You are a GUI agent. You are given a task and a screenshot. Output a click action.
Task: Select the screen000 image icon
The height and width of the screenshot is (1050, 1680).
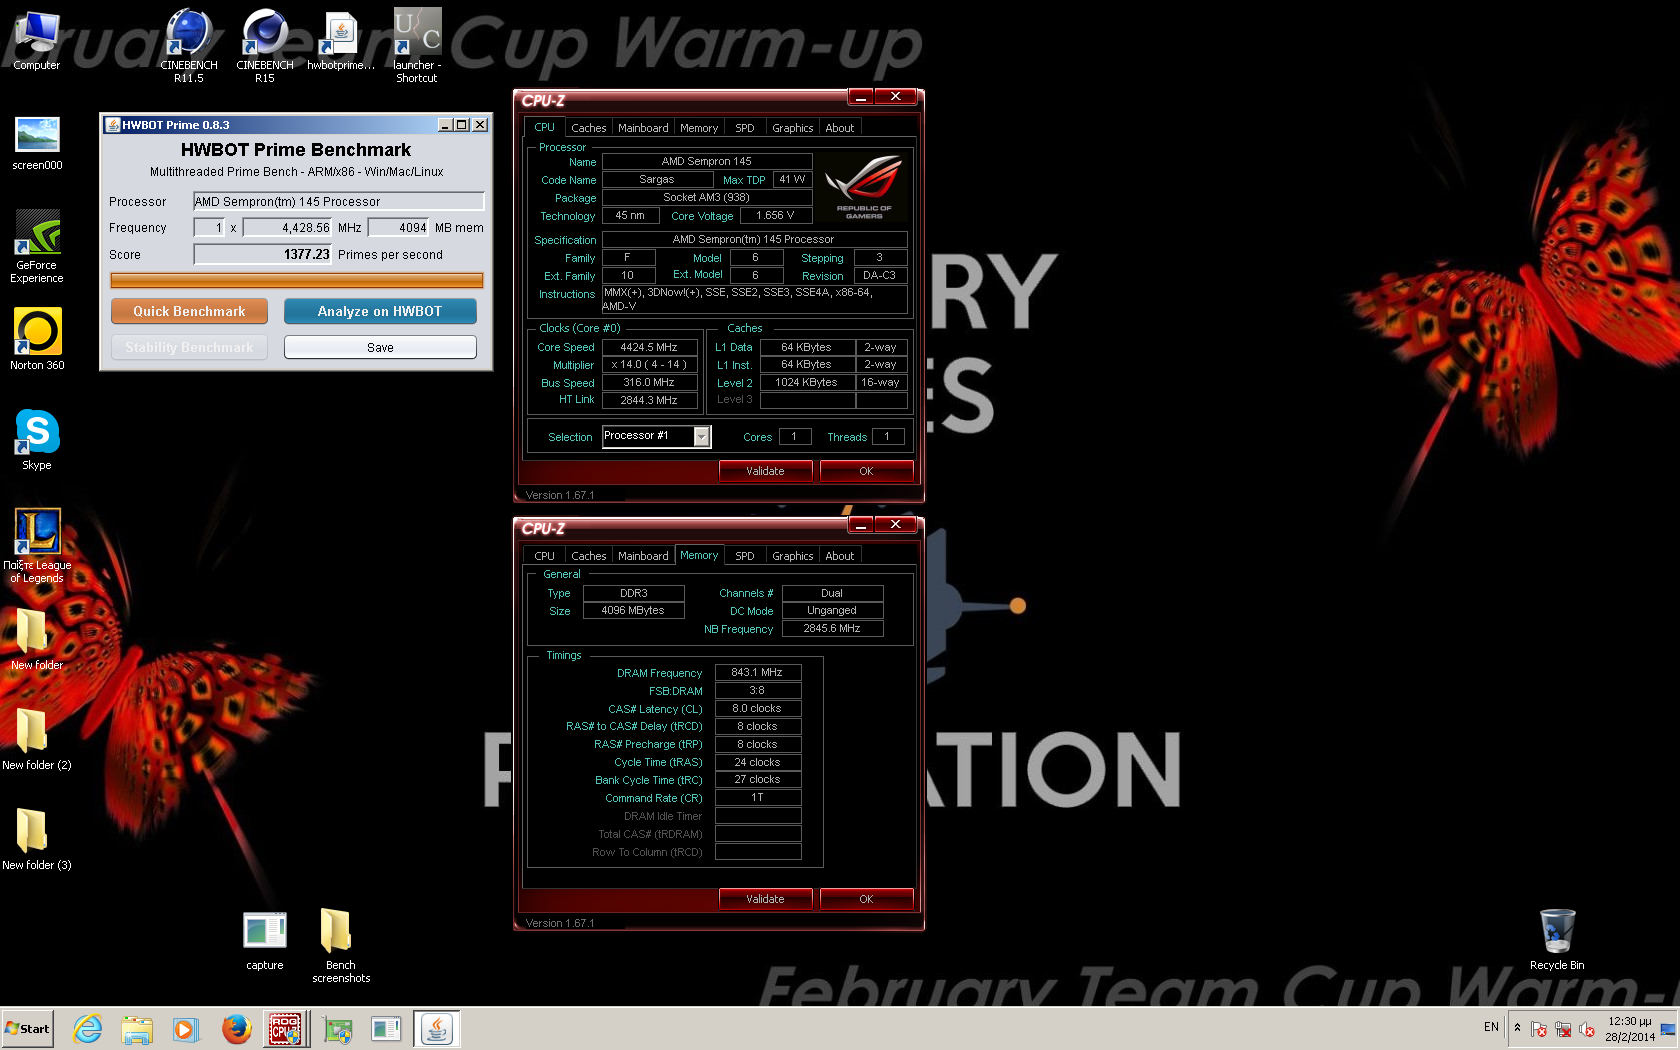(x=37, y=143)
